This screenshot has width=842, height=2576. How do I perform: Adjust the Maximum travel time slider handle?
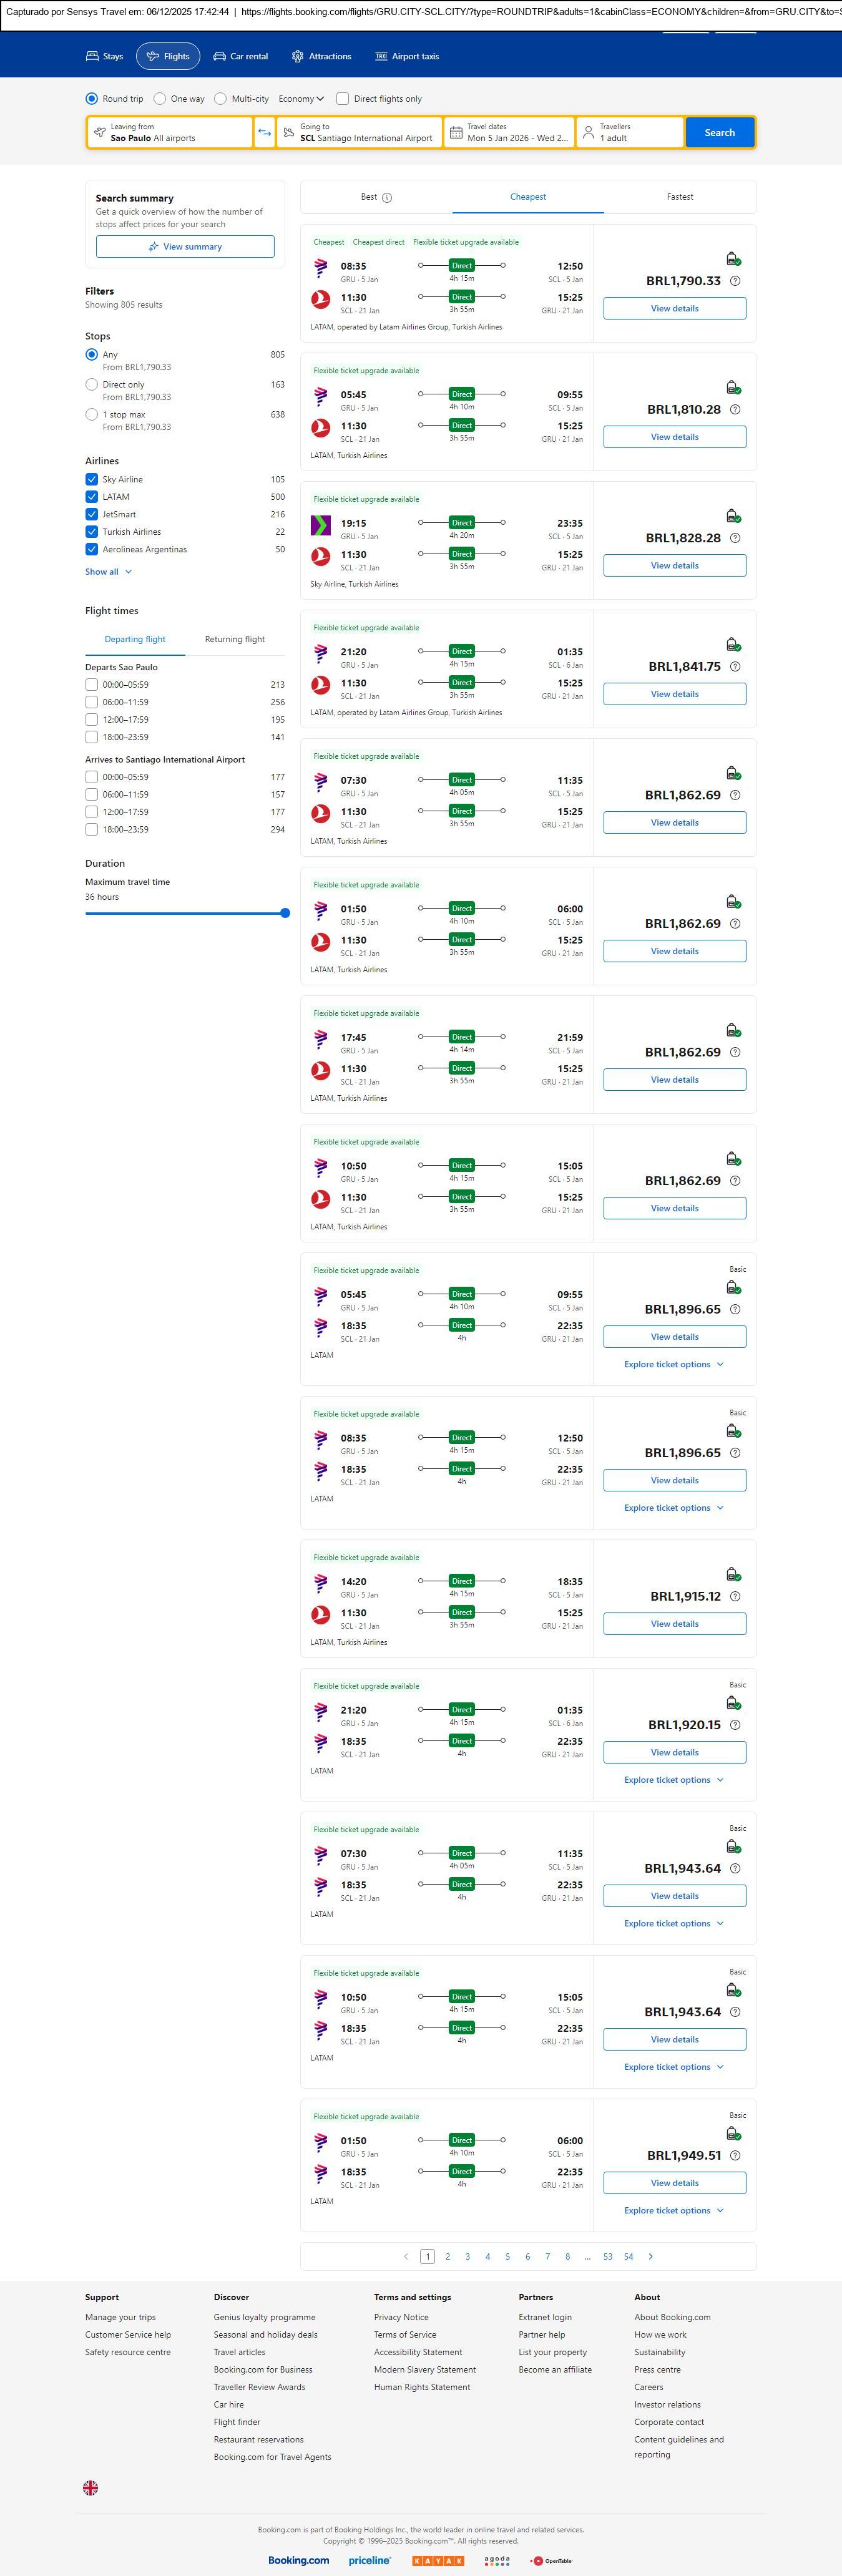click(x=285, y=913)
